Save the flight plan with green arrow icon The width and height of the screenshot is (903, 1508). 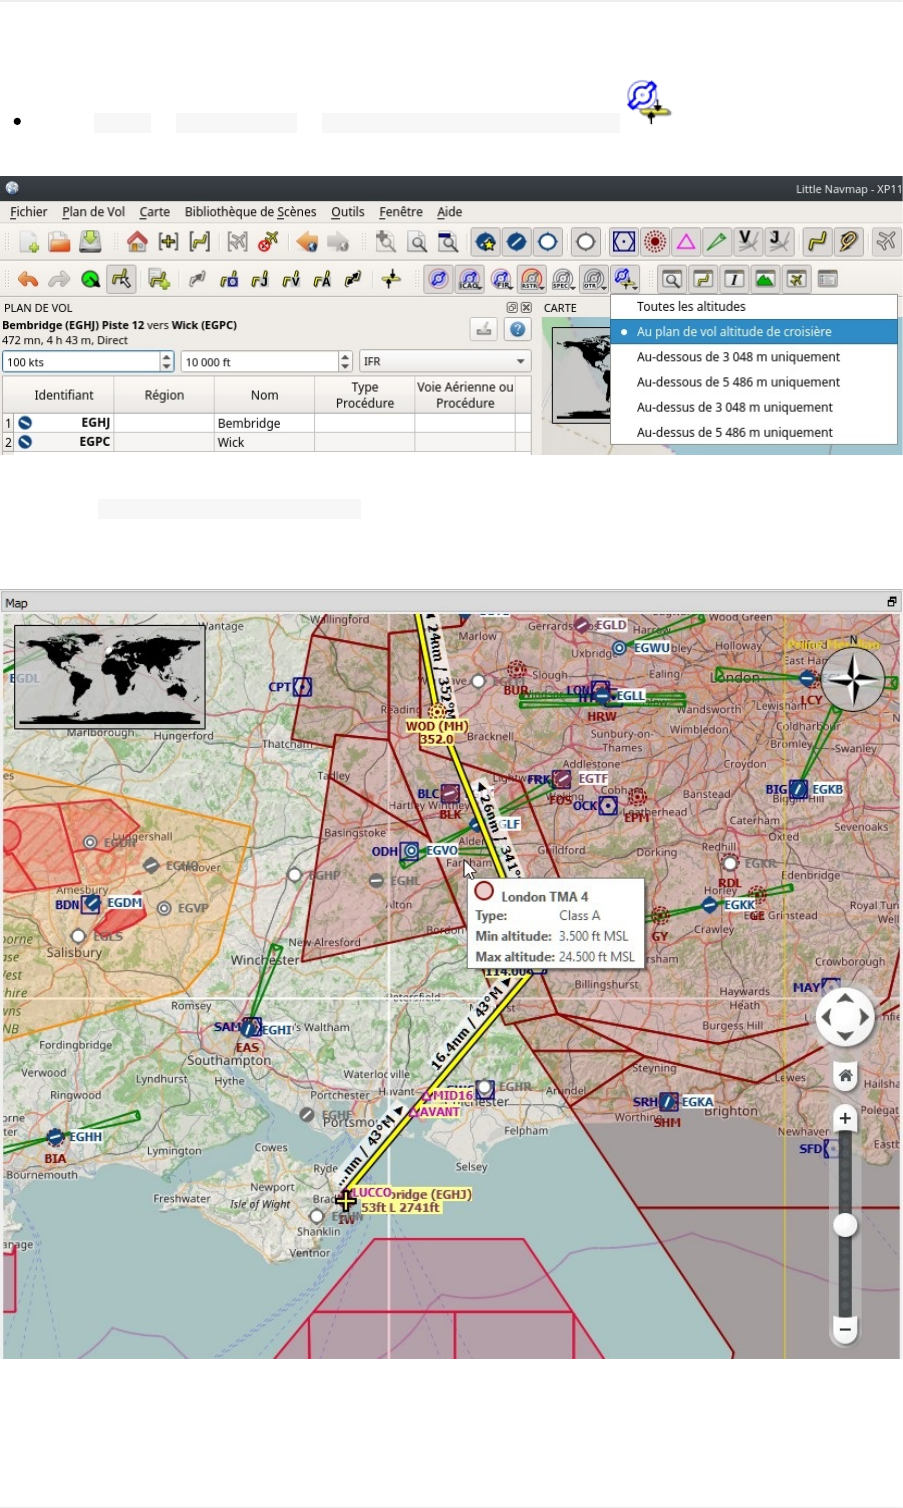point(90,242)
